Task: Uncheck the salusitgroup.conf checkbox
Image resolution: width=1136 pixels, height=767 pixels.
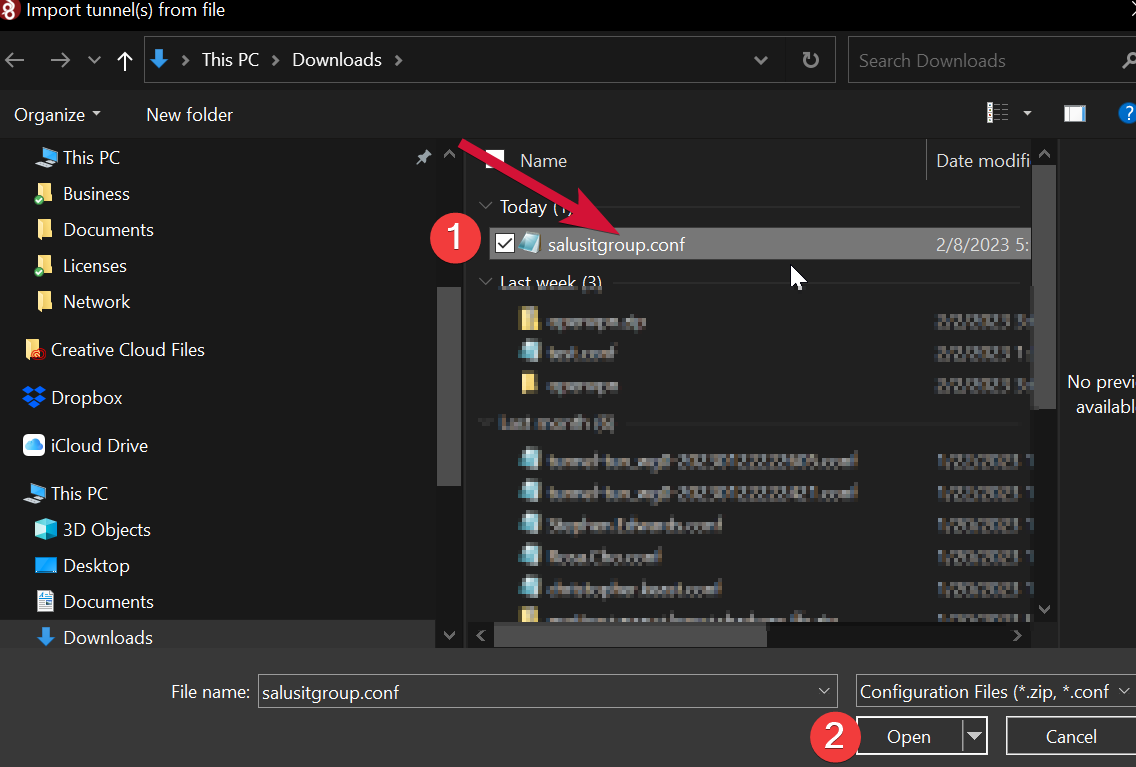Action: point(505,243)
